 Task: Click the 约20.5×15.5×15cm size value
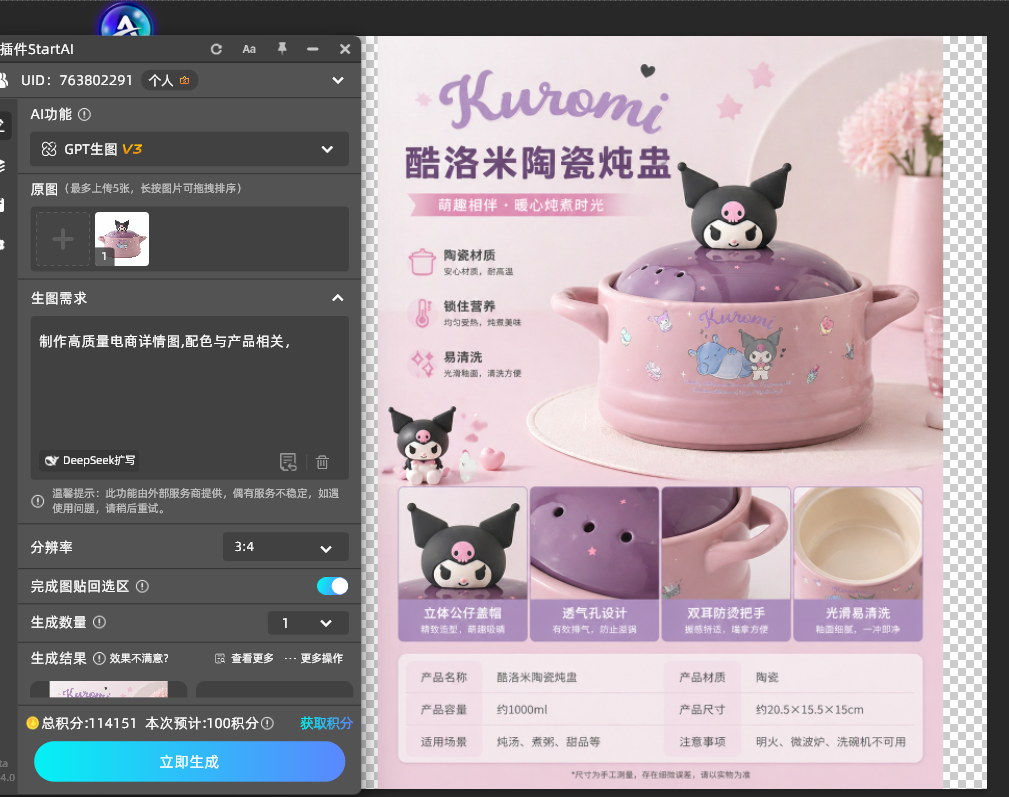click(x=810, y=710)
